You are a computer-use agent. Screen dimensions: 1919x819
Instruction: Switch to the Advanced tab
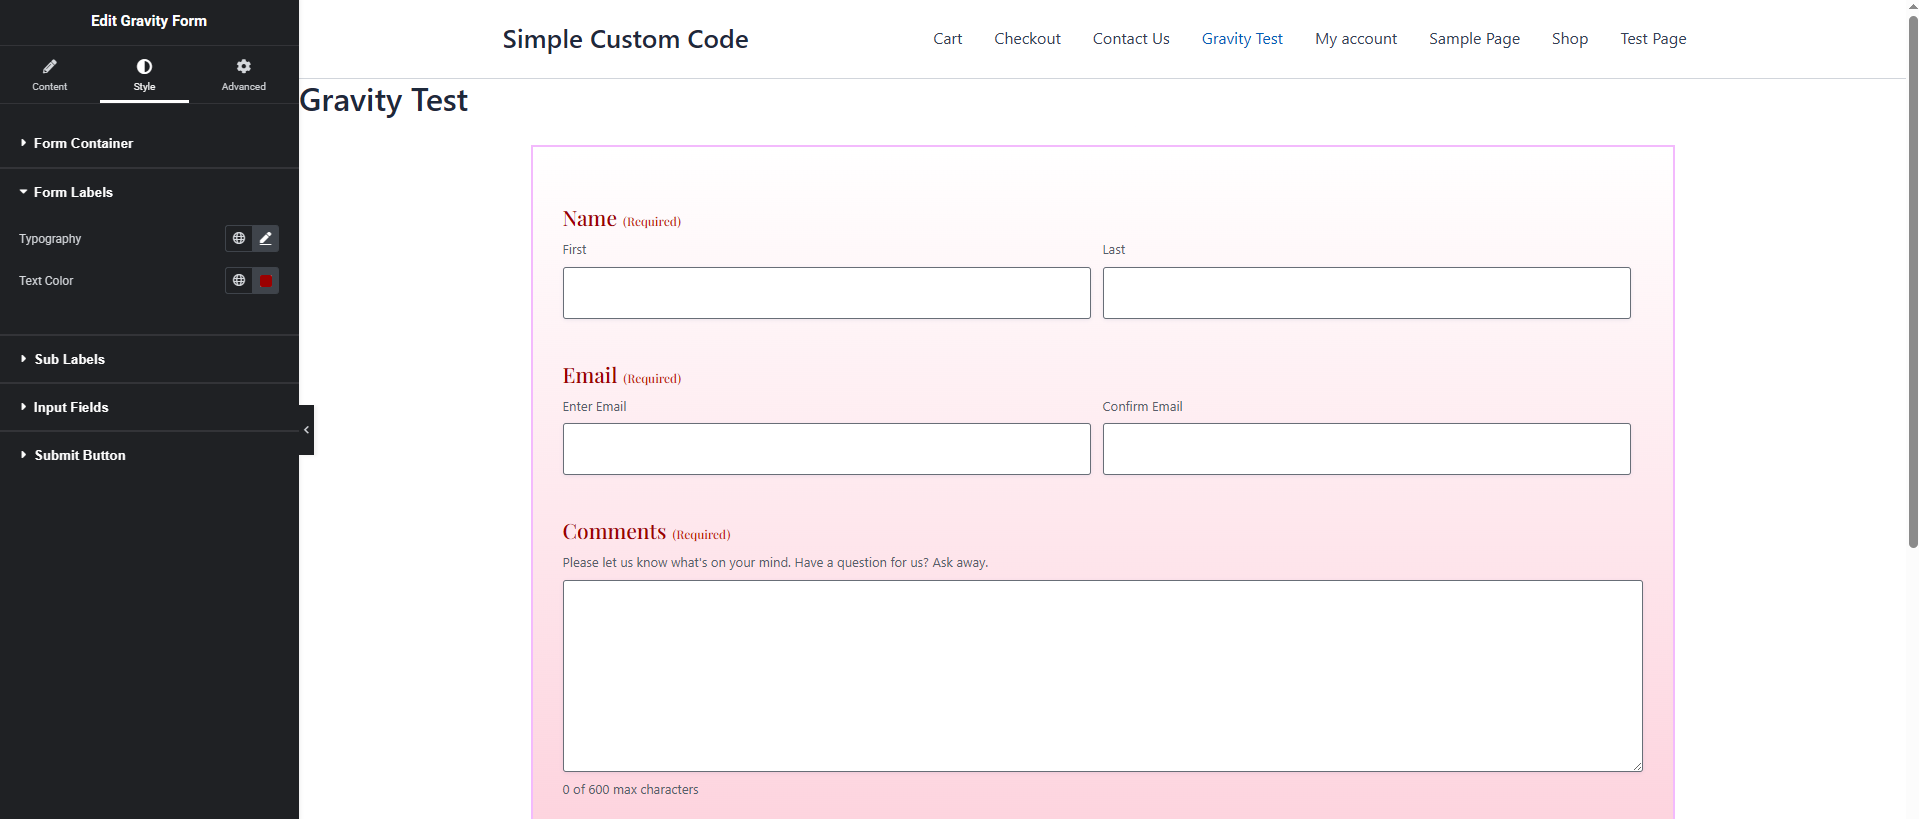pyautogui.click(x=243, y=75)
